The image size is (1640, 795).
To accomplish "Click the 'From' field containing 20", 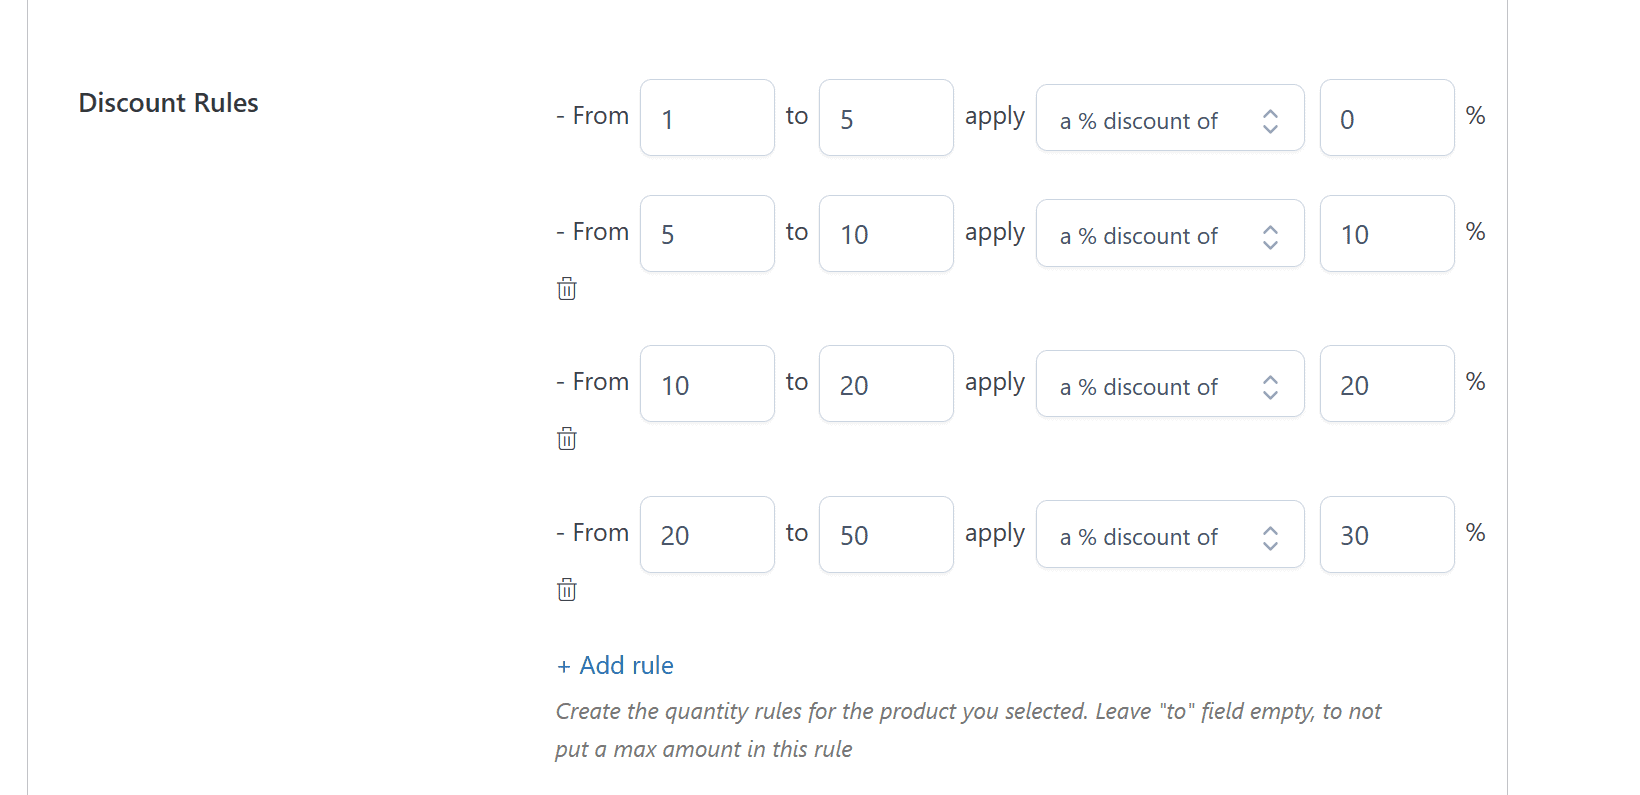I will (706, 535).
